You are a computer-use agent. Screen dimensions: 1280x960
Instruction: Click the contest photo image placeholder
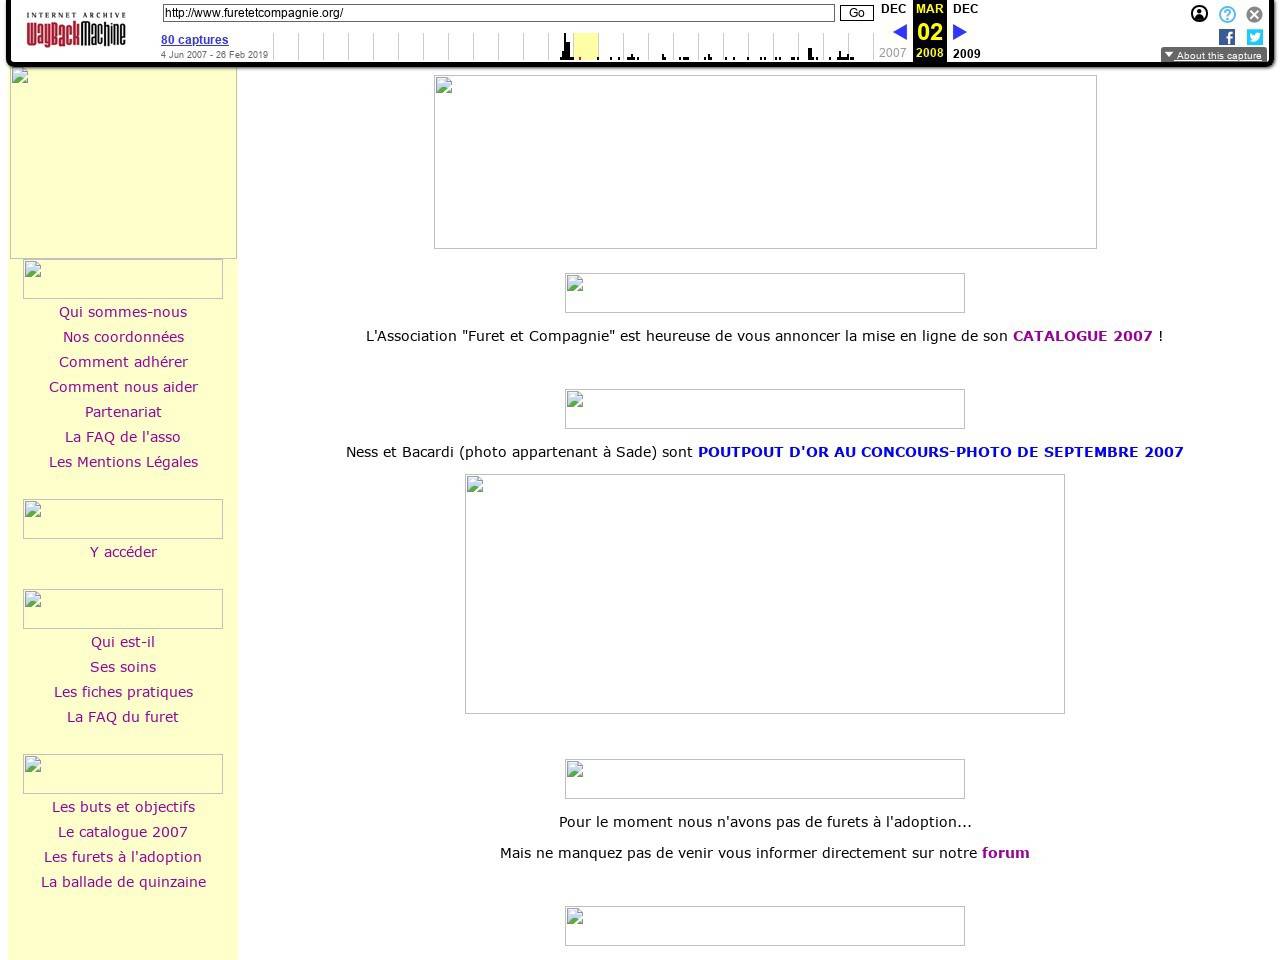(x=764, y=594)
